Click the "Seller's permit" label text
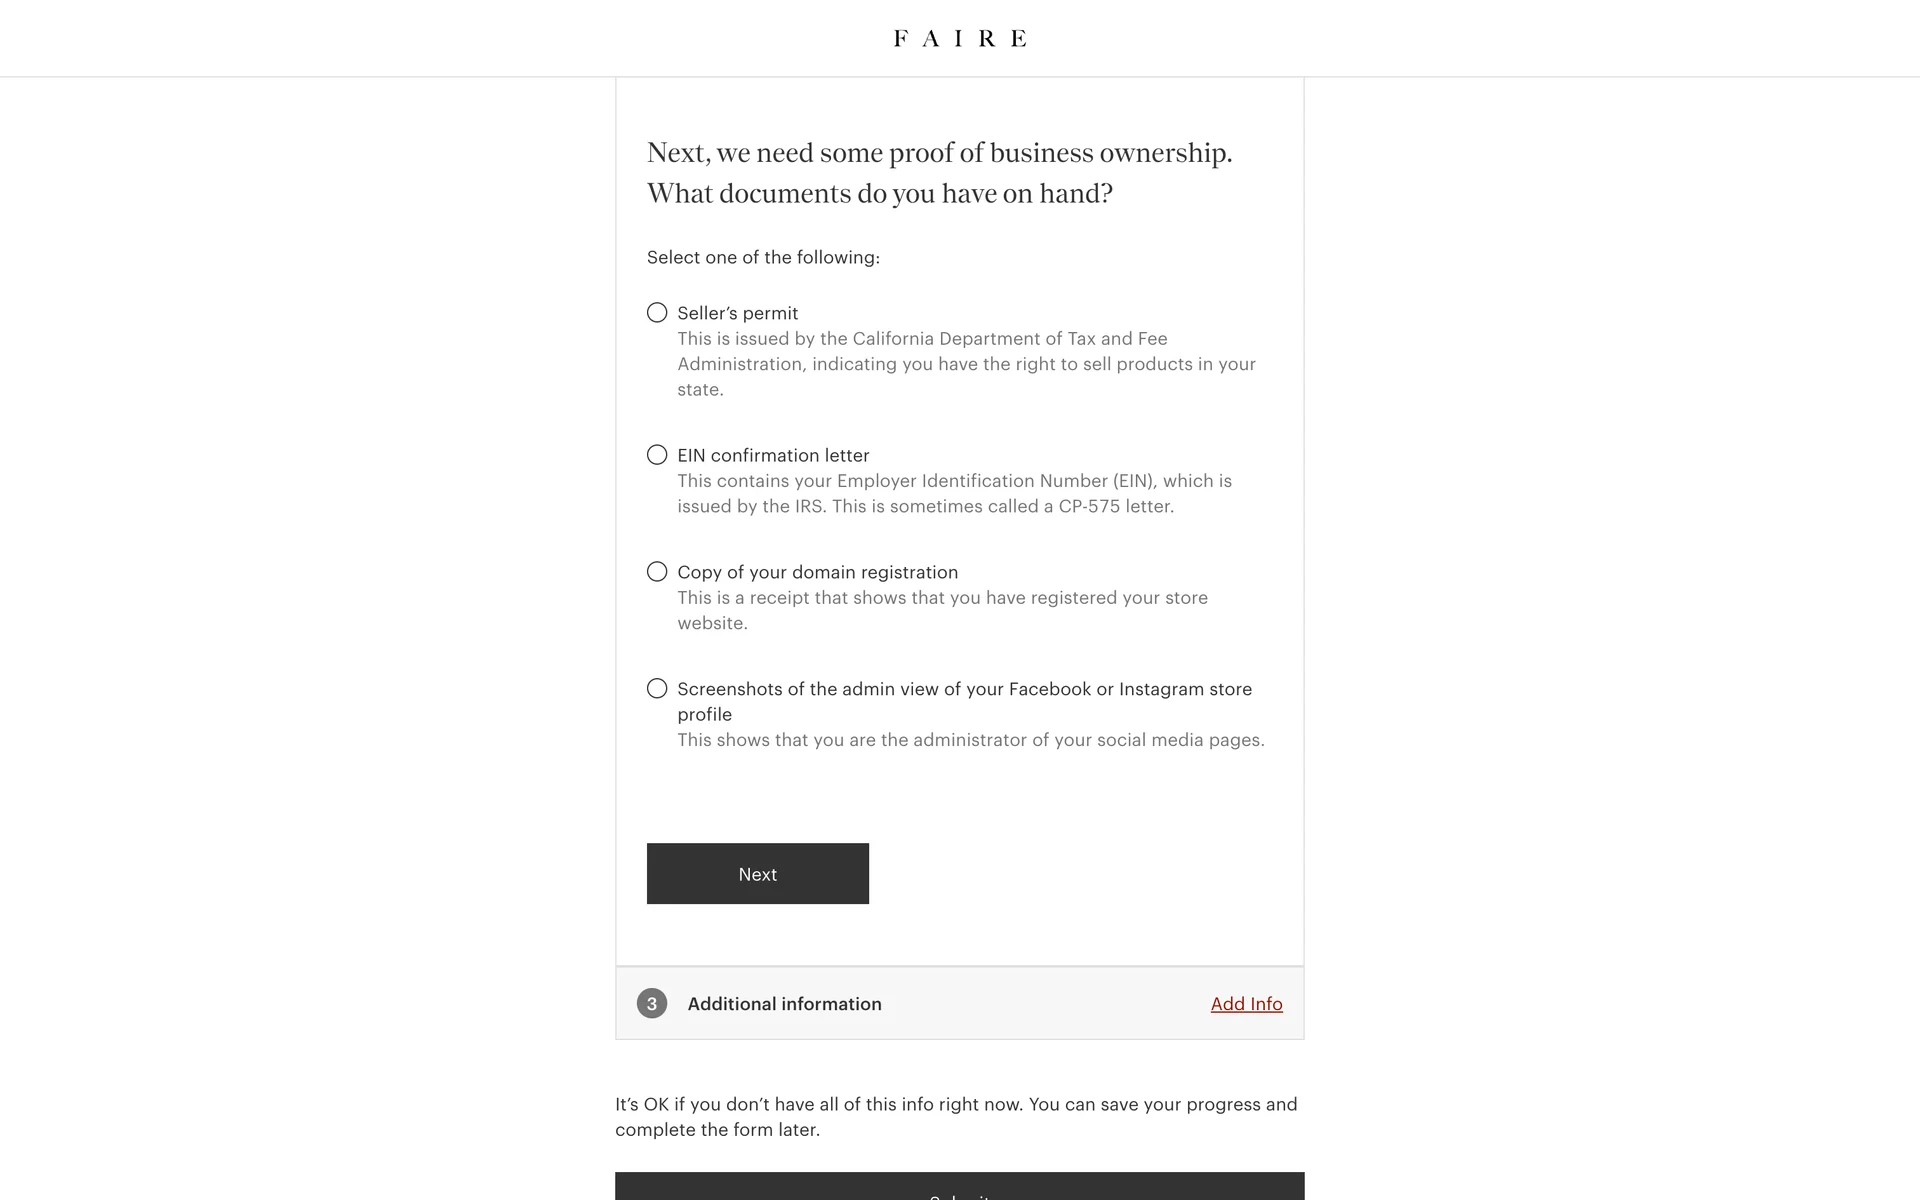 737,313
